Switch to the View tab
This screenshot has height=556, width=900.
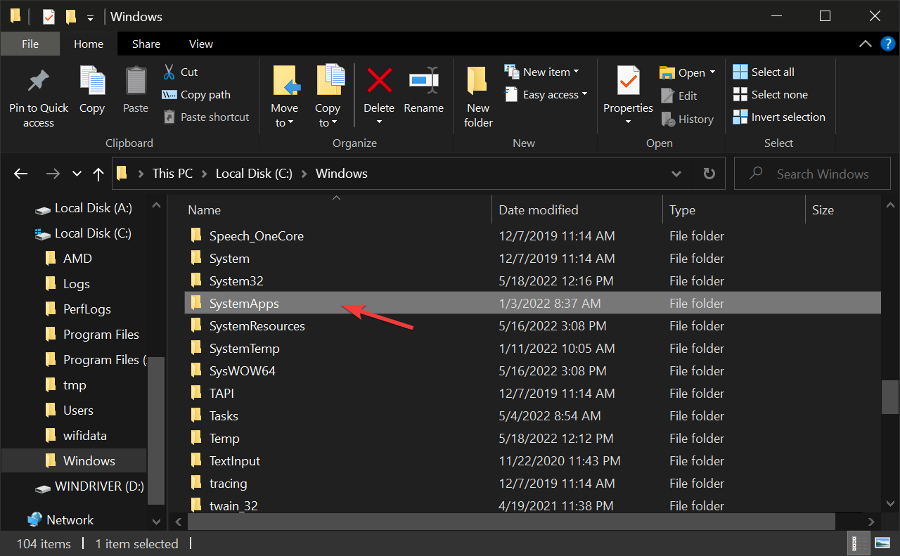click(x=201, y=44)
